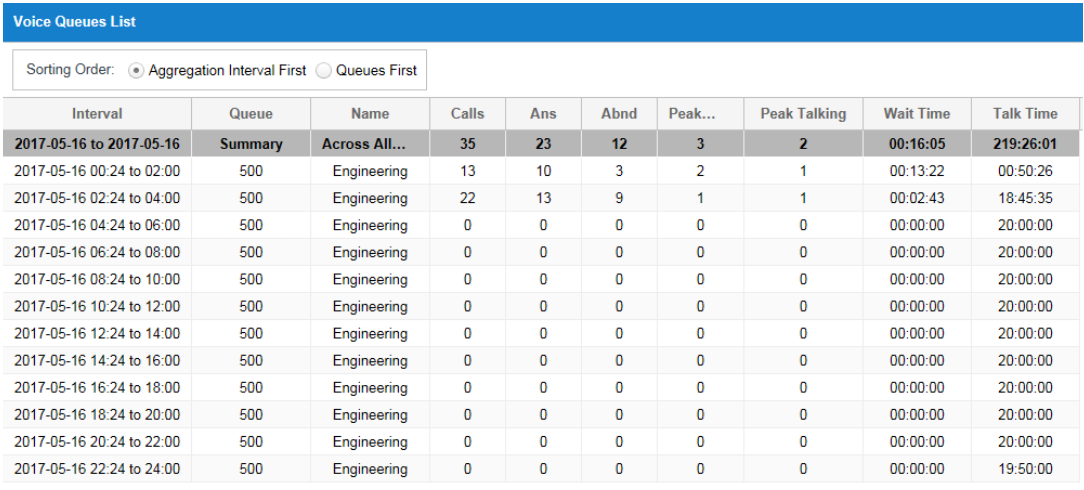This screenshot has height=490, width=1084.
Task: Select the 22:24 to 24:00 interval row
Action: coord(542,469)
